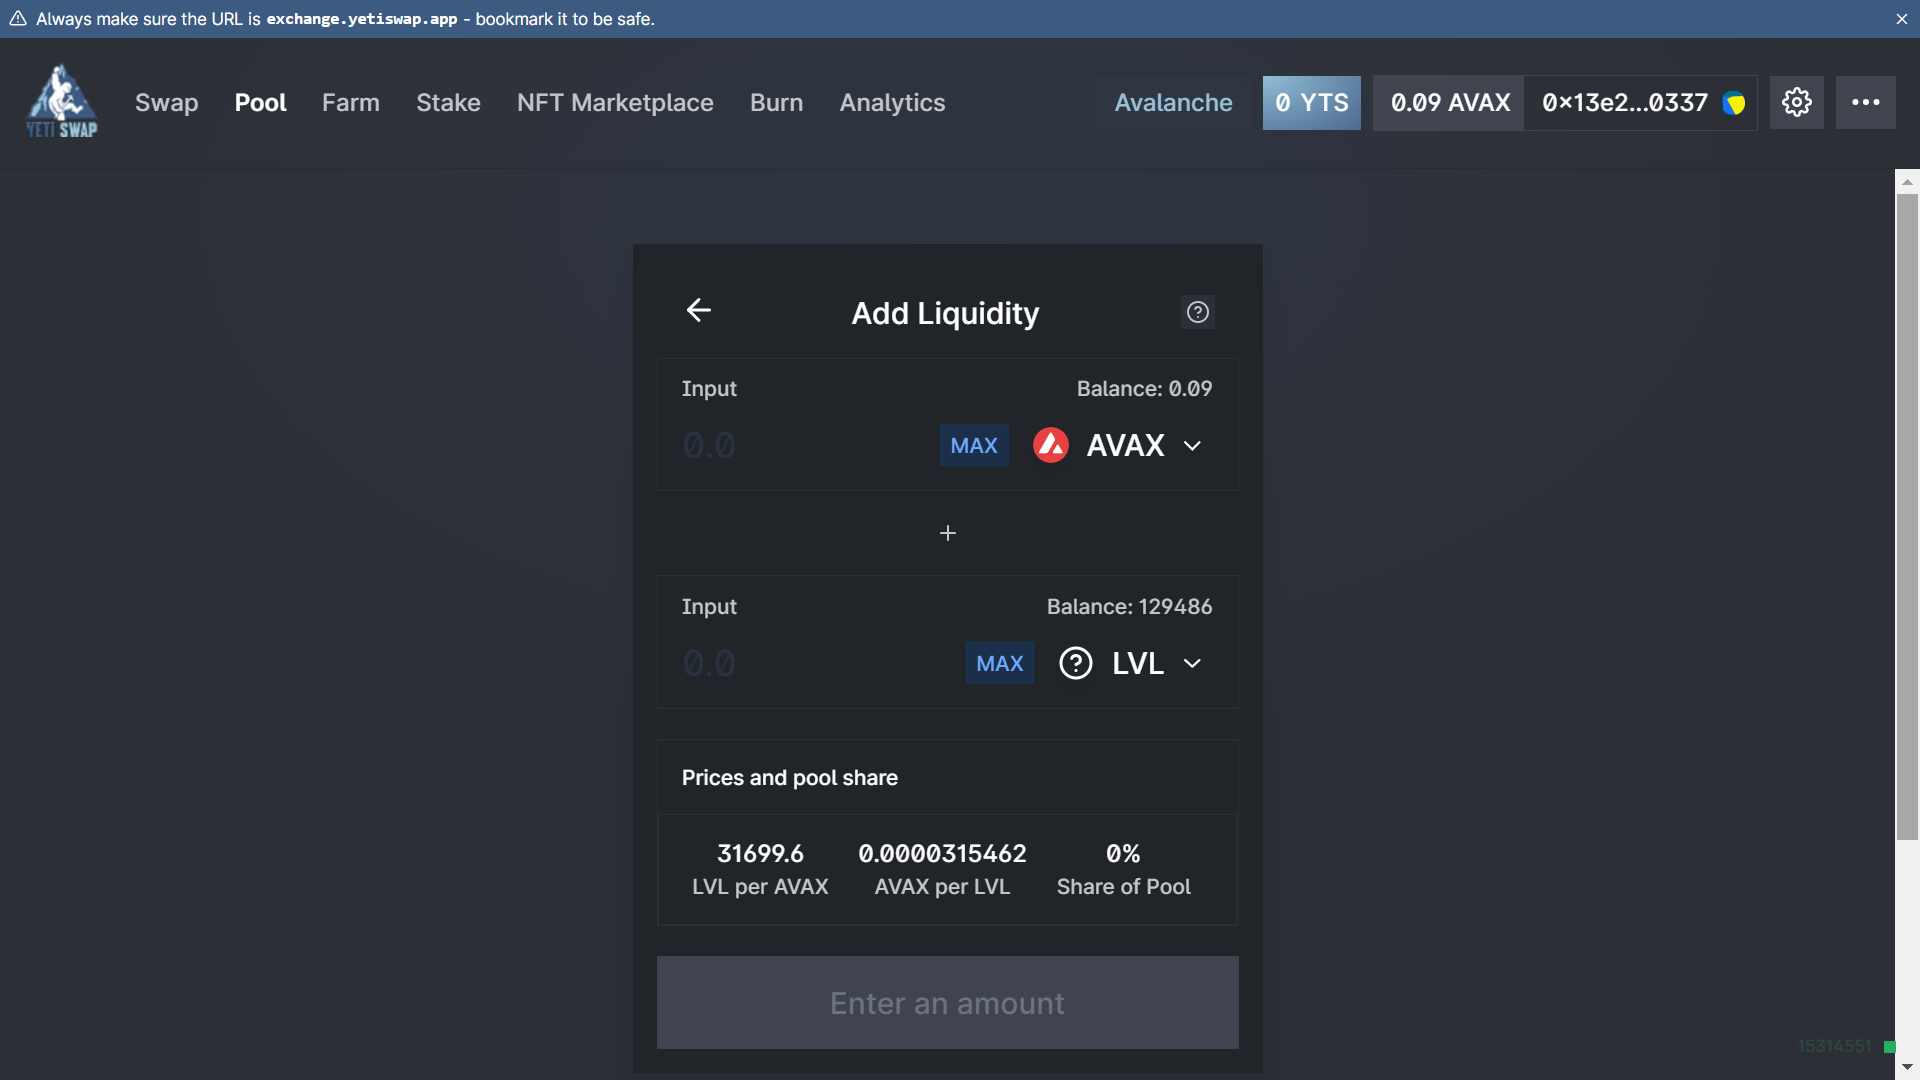Open settings gear icon

tap(1797, 102)
